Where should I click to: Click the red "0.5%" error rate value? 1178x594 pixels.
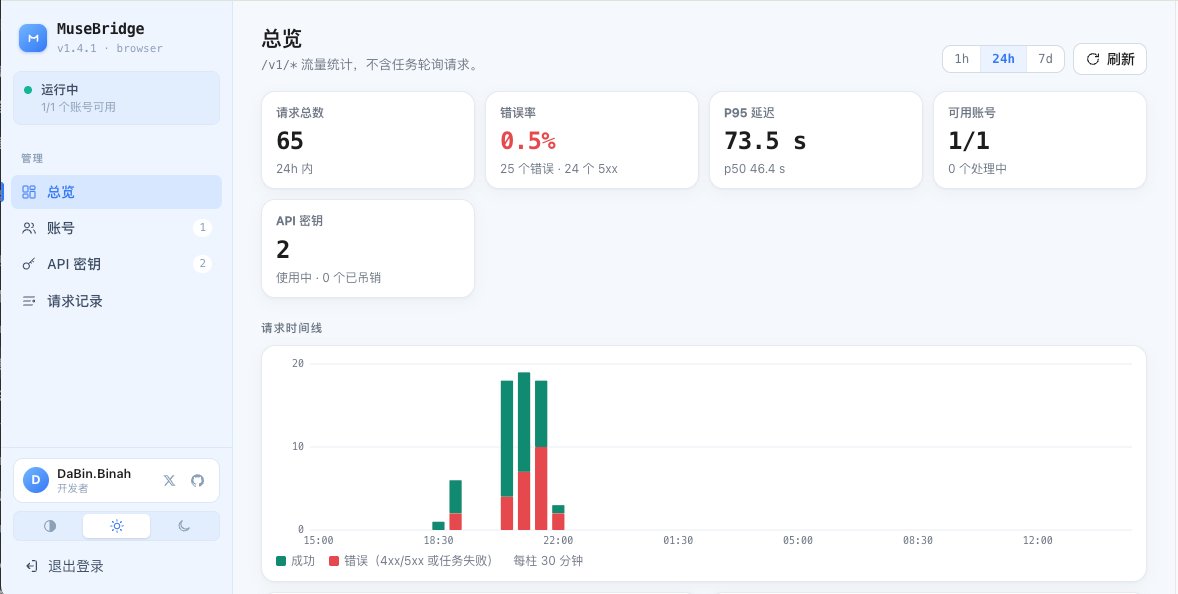528,140
